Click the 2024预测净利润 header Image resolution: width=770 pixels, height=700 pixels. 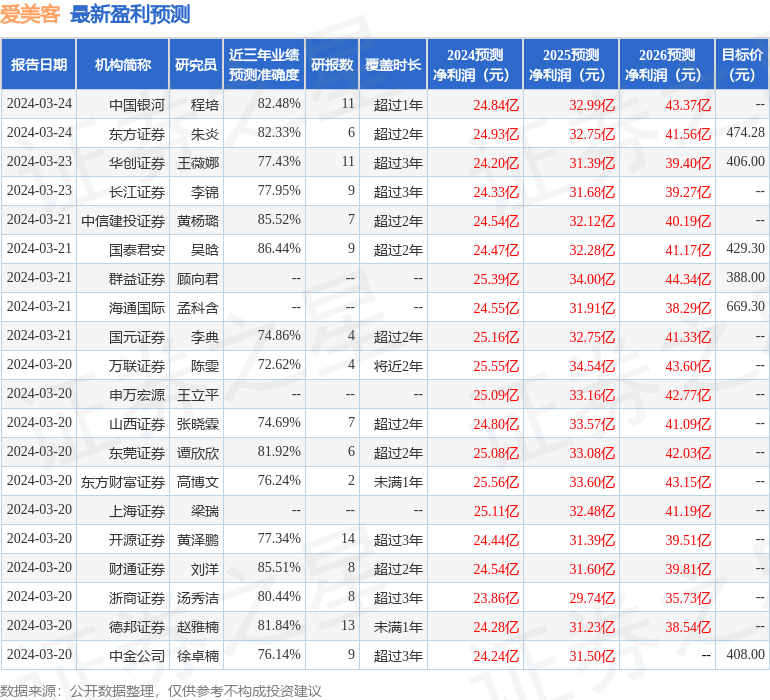475,65
